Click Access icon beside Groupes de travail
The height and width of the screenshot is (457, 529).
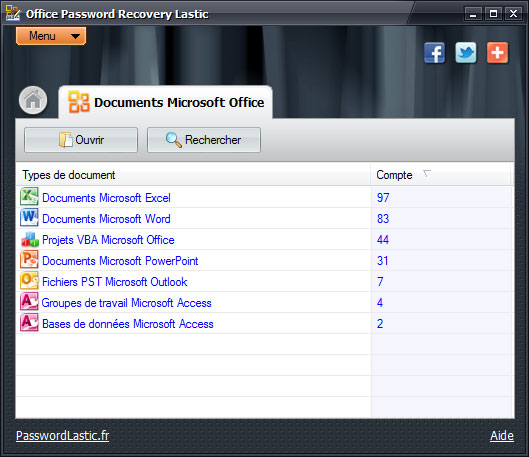coord(29,302)
